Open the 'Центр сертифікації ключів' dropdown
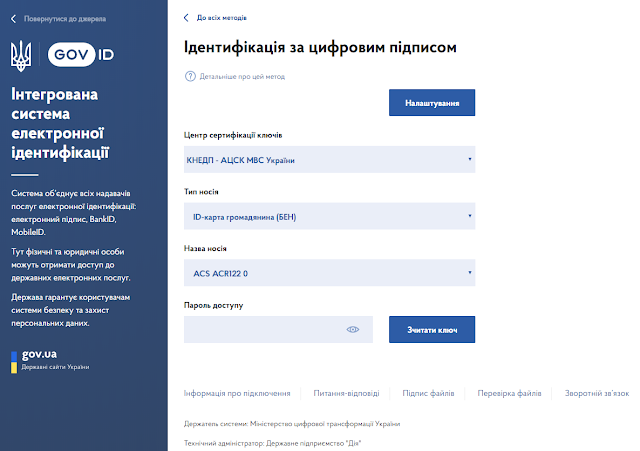 [329, 159]
